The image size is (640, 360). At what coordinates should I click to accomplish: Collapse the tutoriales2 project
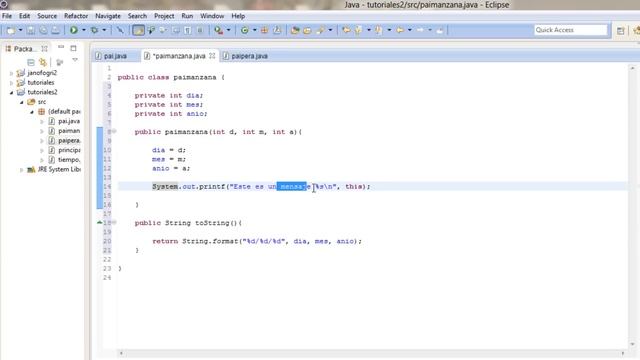pos(11,93)
